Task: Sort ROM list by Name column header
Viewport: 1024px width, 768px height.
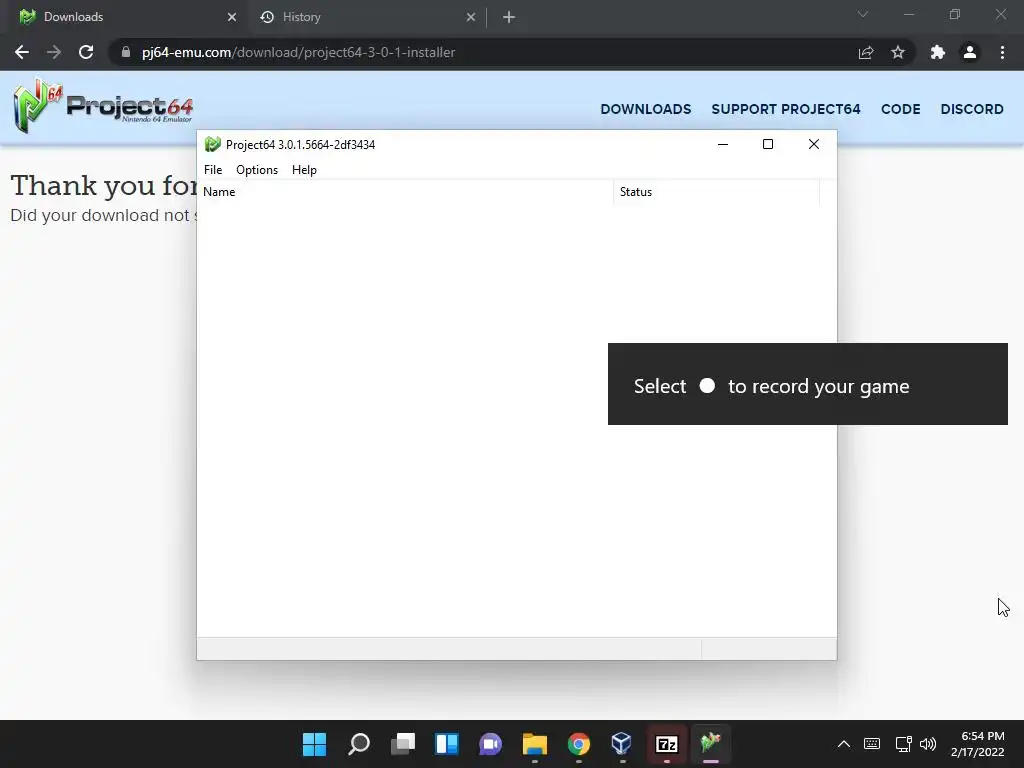Action: (405, 192)
